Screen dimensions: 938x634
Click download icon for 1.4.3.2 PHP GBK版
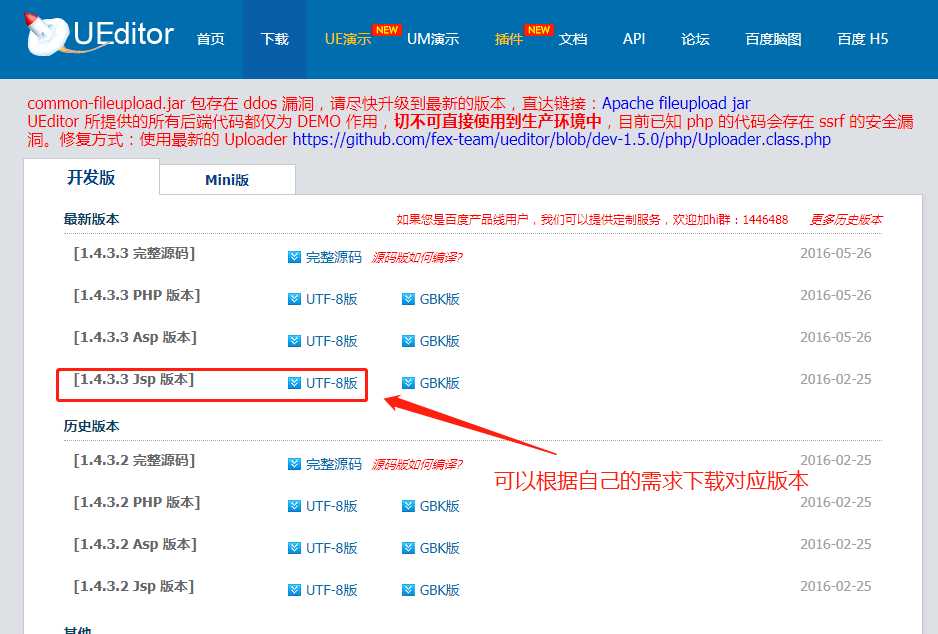[x=408, y=506]
